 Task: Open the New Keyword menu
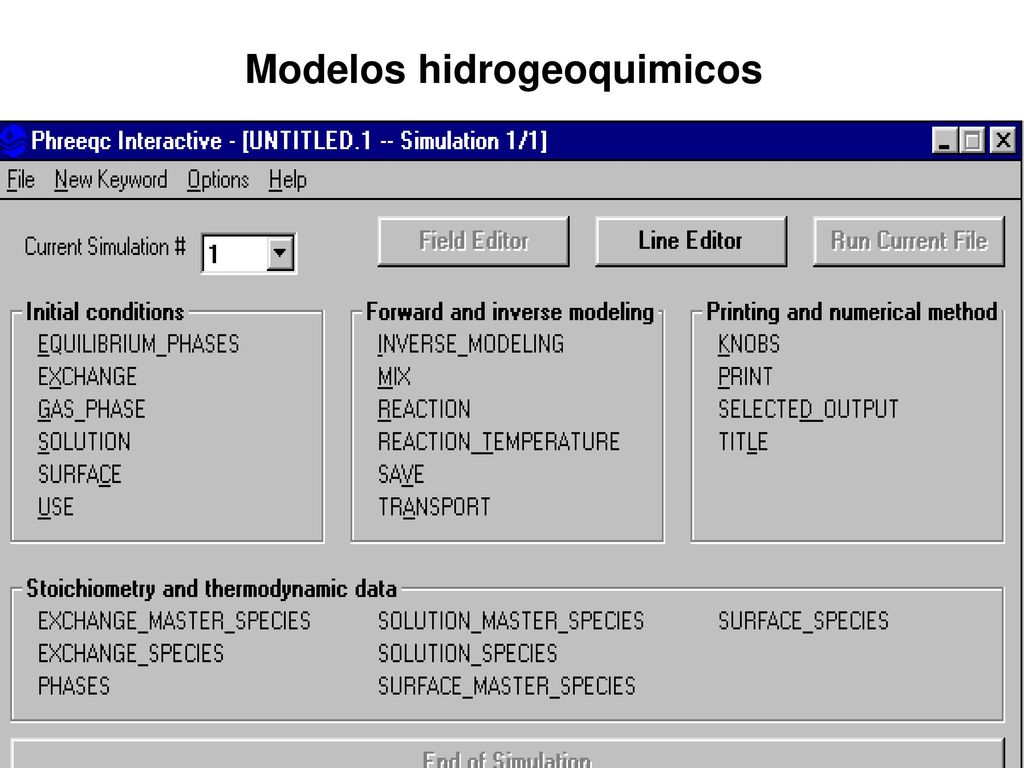point(111,180)
